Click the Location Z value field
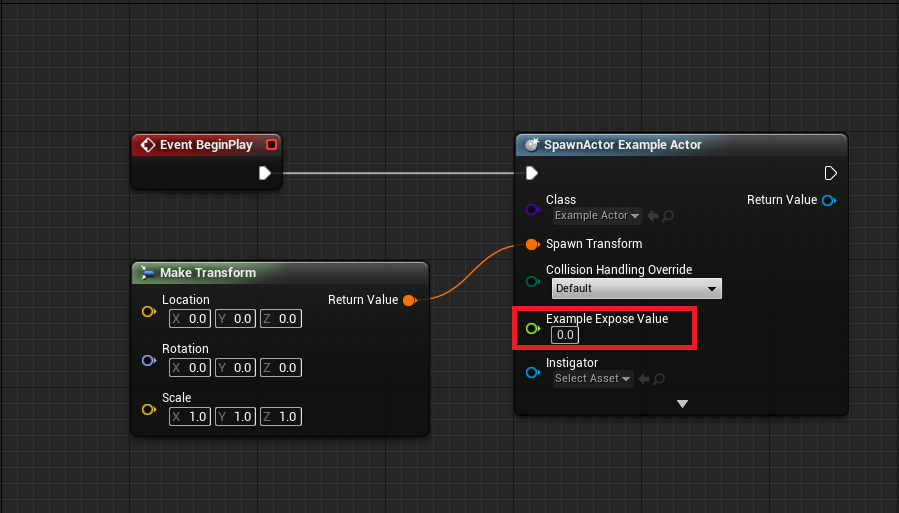The width and height of the screenshot is (899, 513). pyautogui.click(x=280, y=319)
